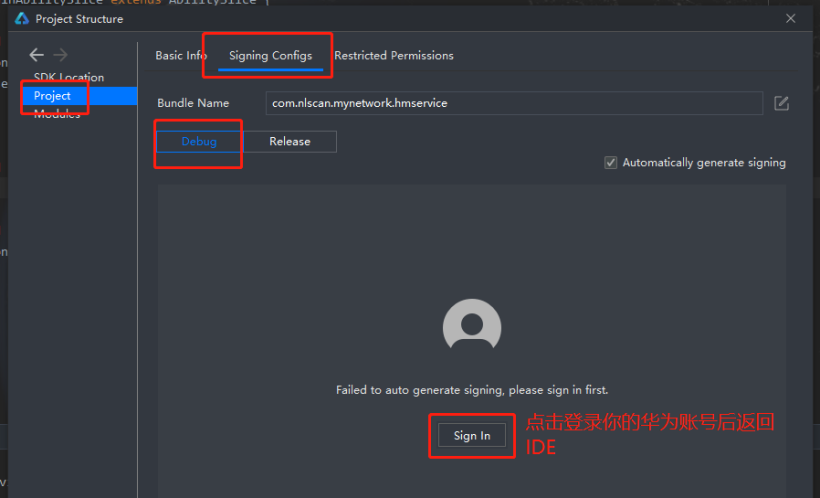Click the Bundle Name input field
Screen dimensions: 820x498
coord(514,103)
